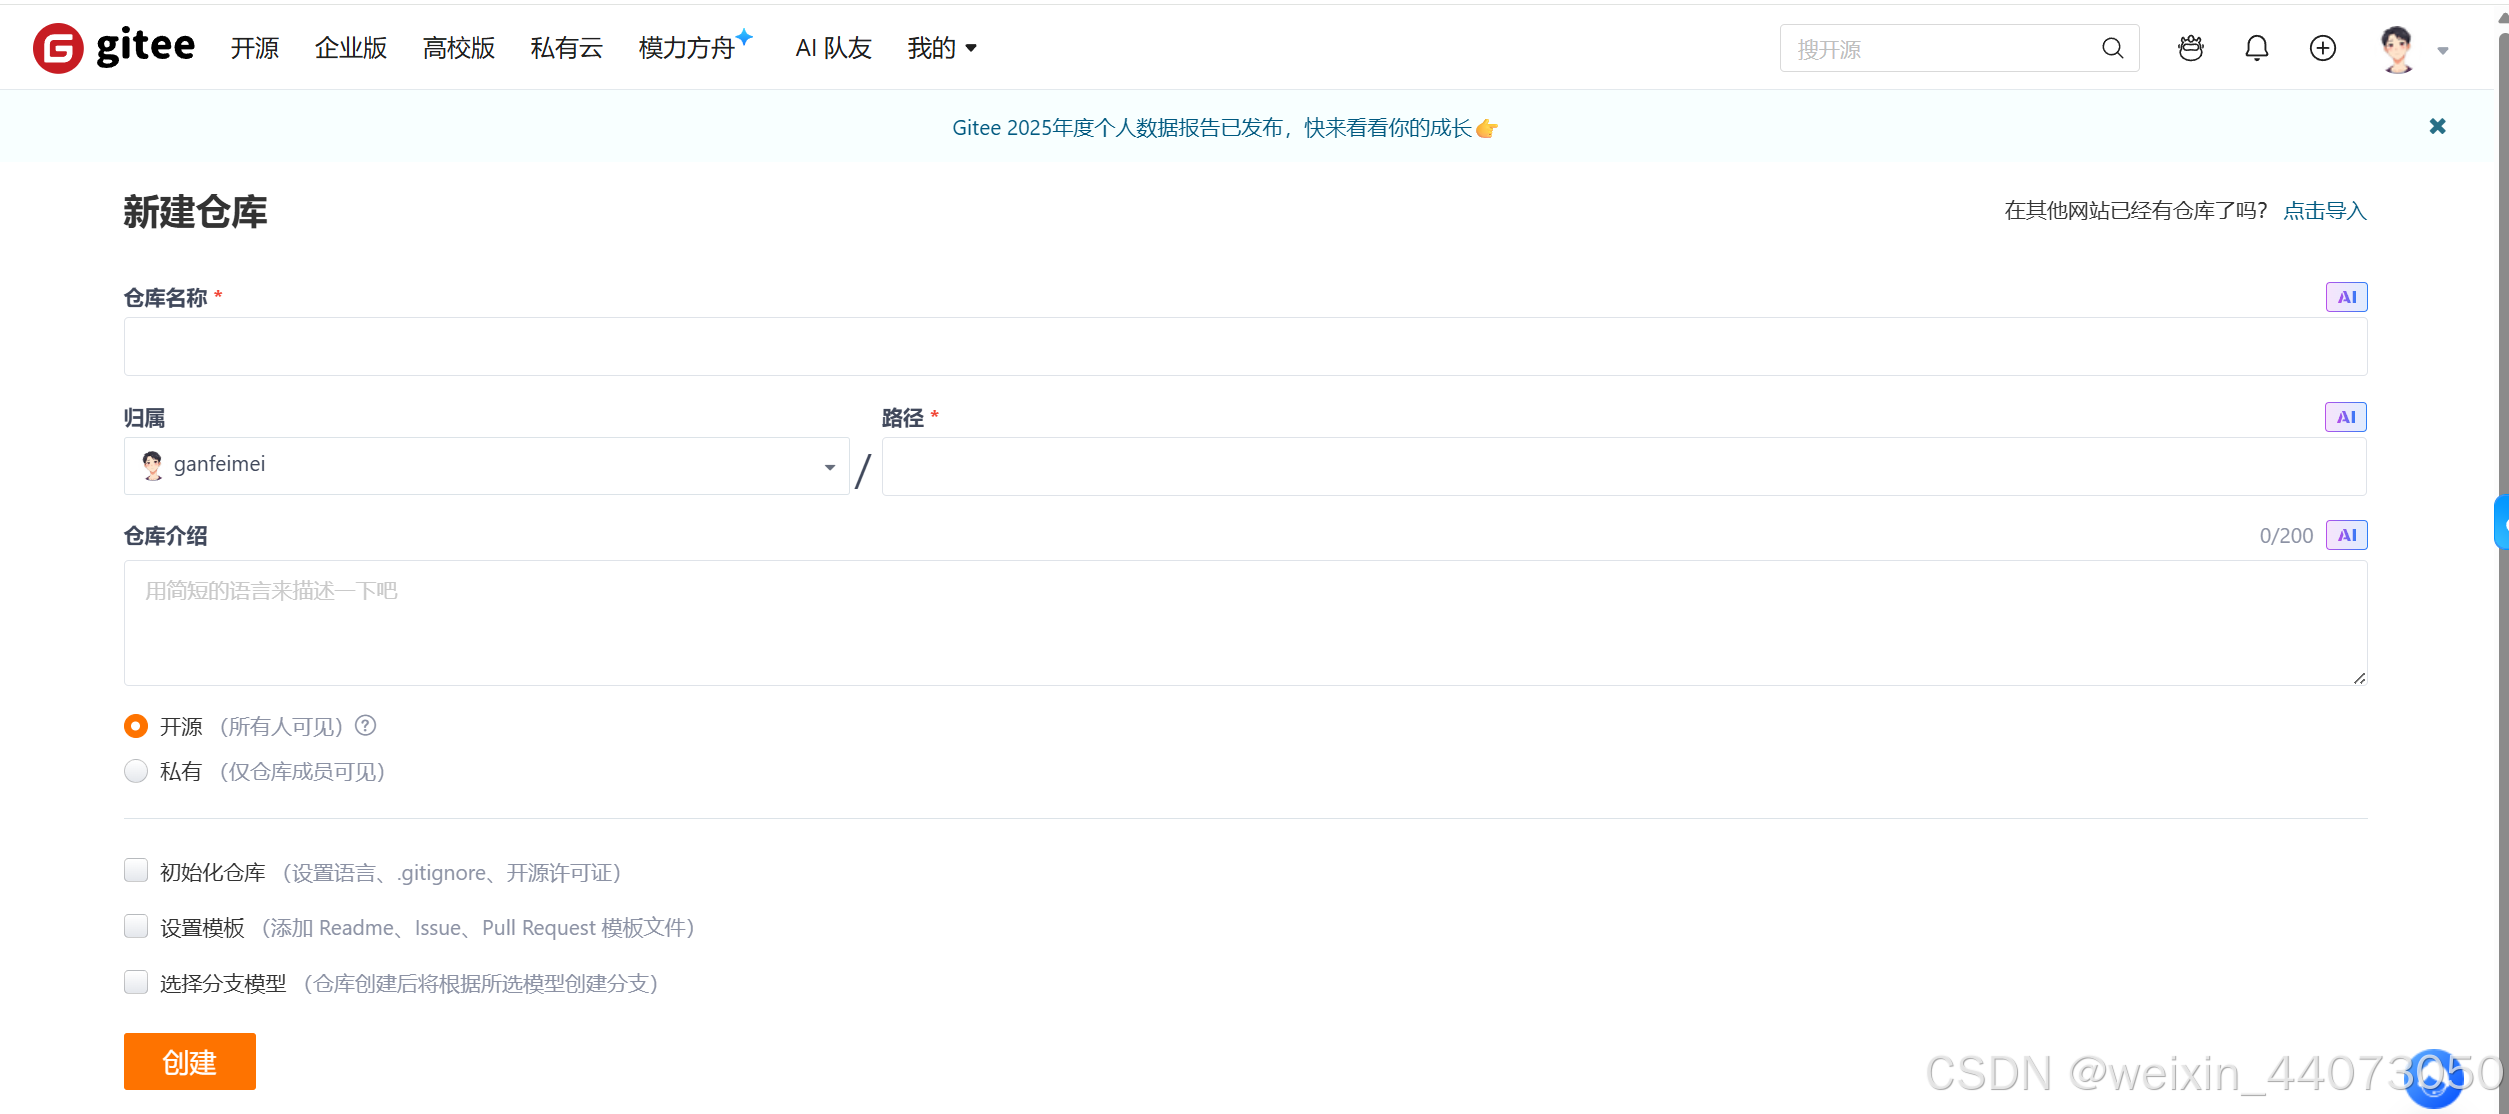Select the 私有 visibility option
The height and width of the screenshot is (1114, 2509).
click(136, 771)
